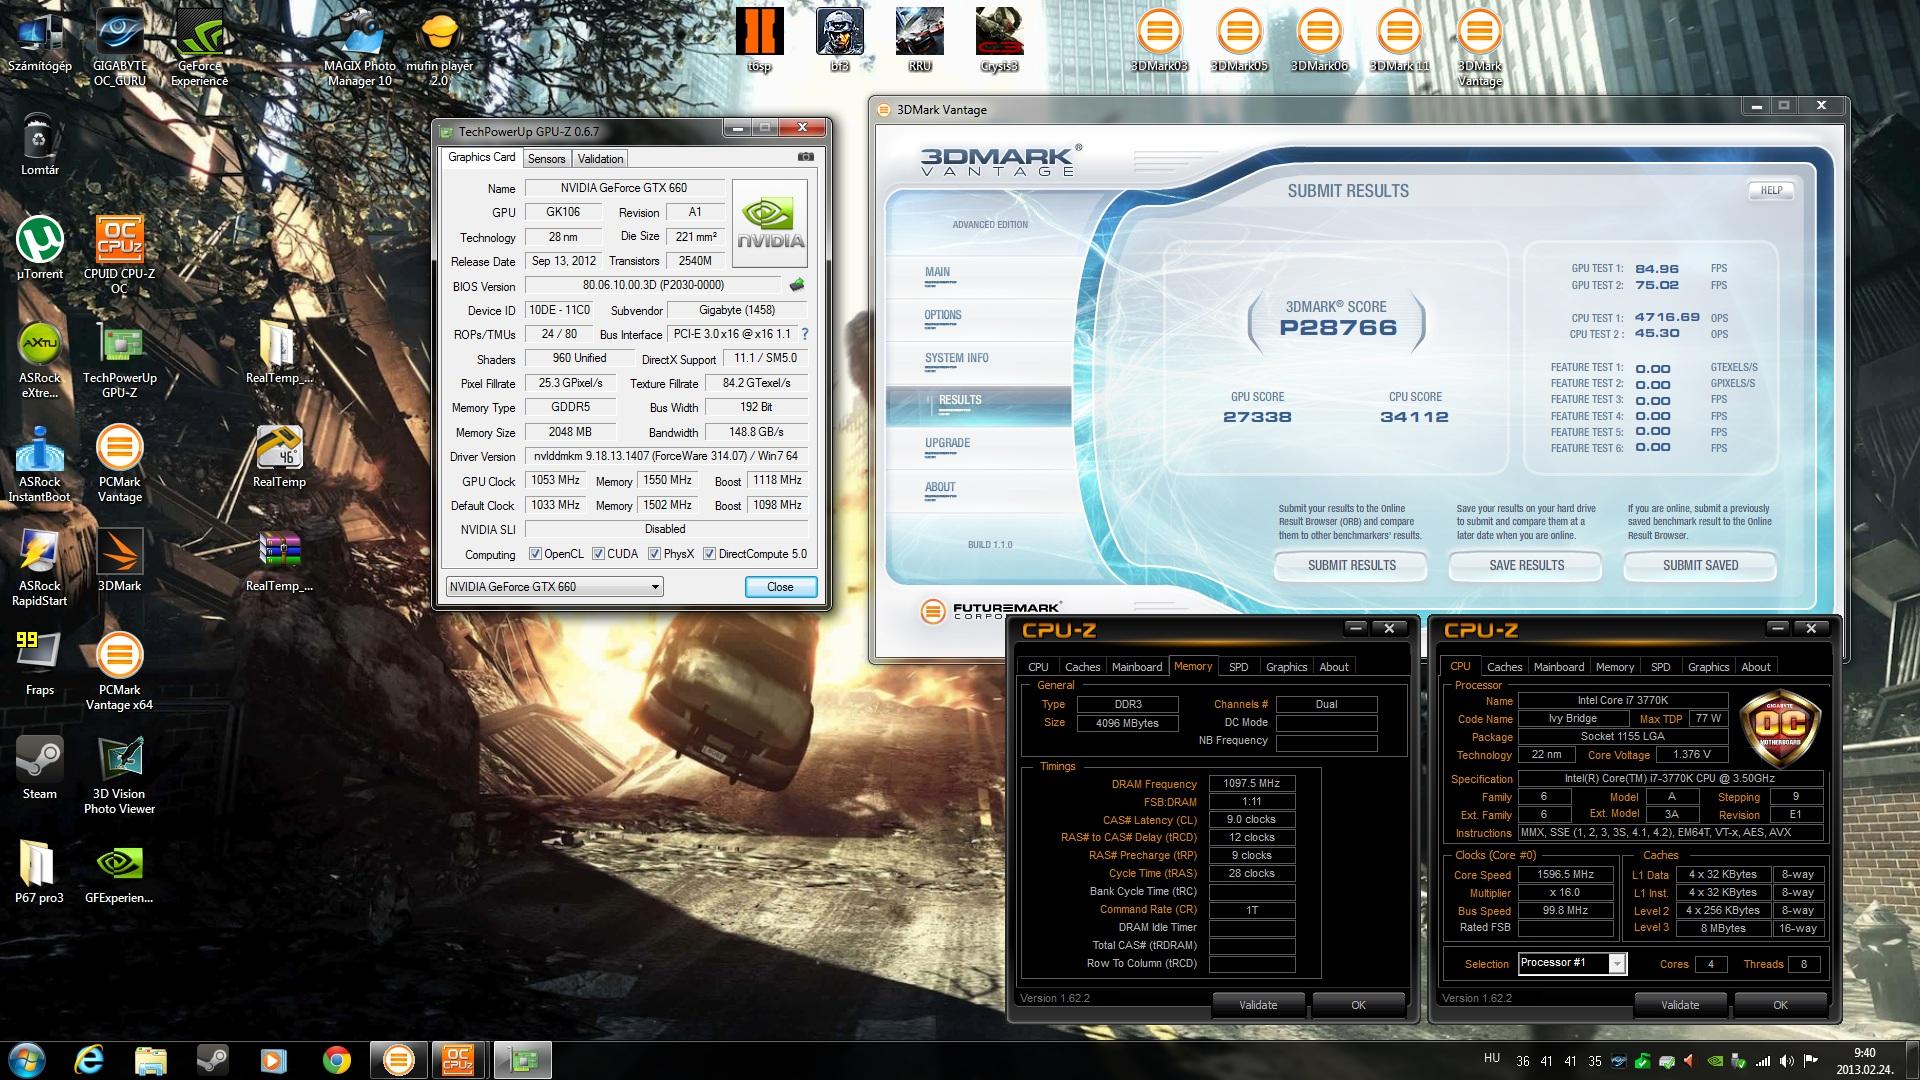
Task: Click the SUBMIT RESULTS button
Action: (x=1351, y=565)
